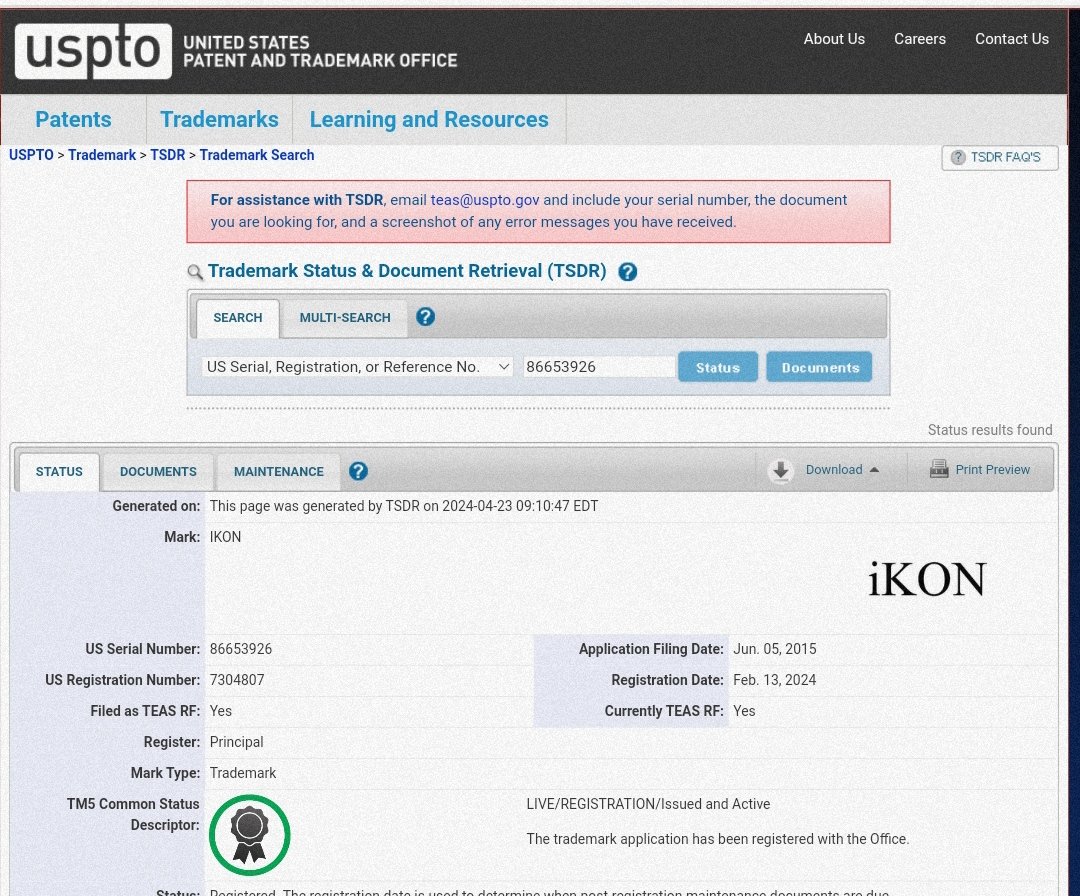Viewport: 1080px width, 896px height.
Task: Switch to the SEARCH tab
Action: click(238, 317)
